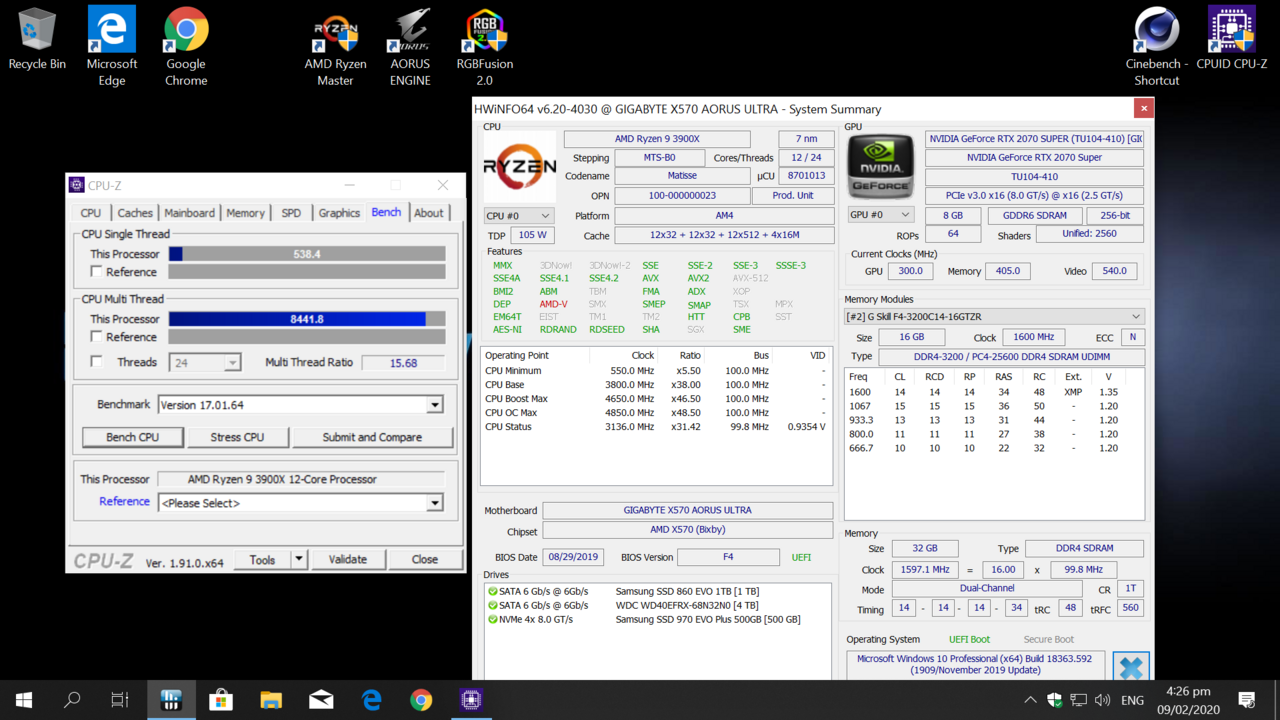Select WDC WD40EFRX drive row
Image resolution: width=1280 pixels, height=720 pixels.
tap(657, 605)
